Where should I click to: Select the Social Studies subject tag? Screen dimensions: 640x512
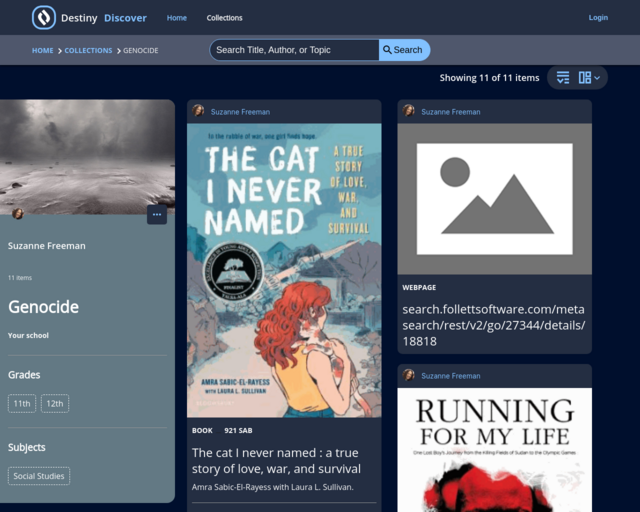point(39,476)
